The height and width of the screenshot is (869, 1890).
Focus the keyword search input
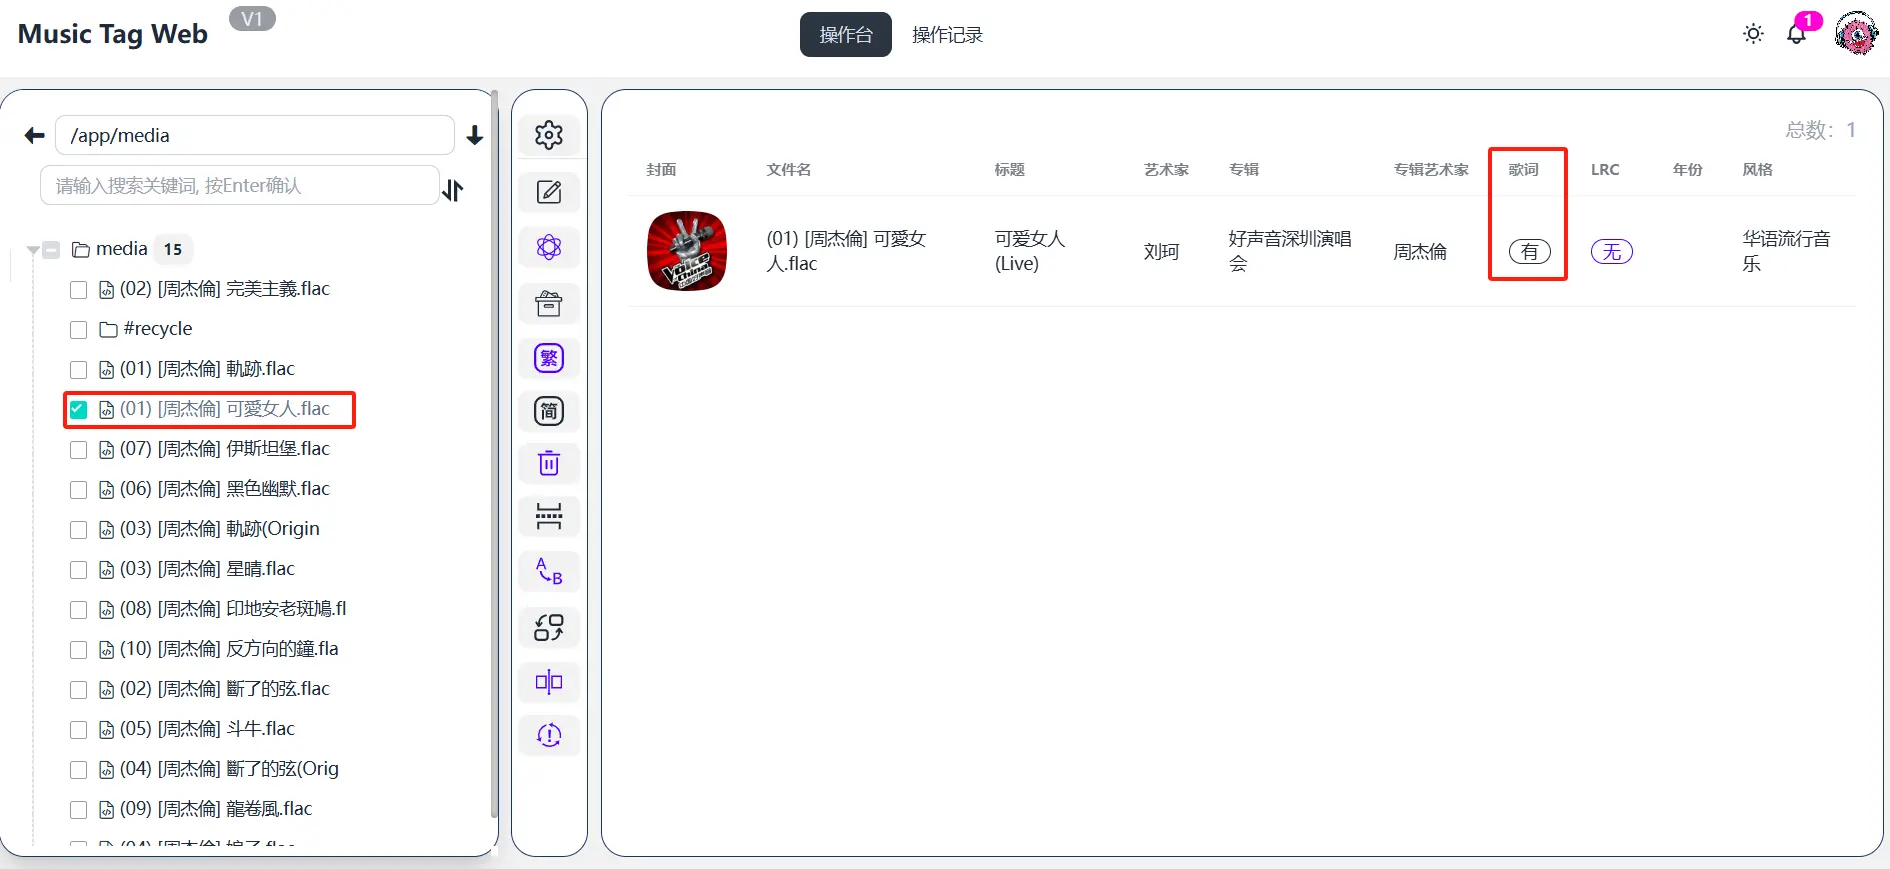(240, 185)
